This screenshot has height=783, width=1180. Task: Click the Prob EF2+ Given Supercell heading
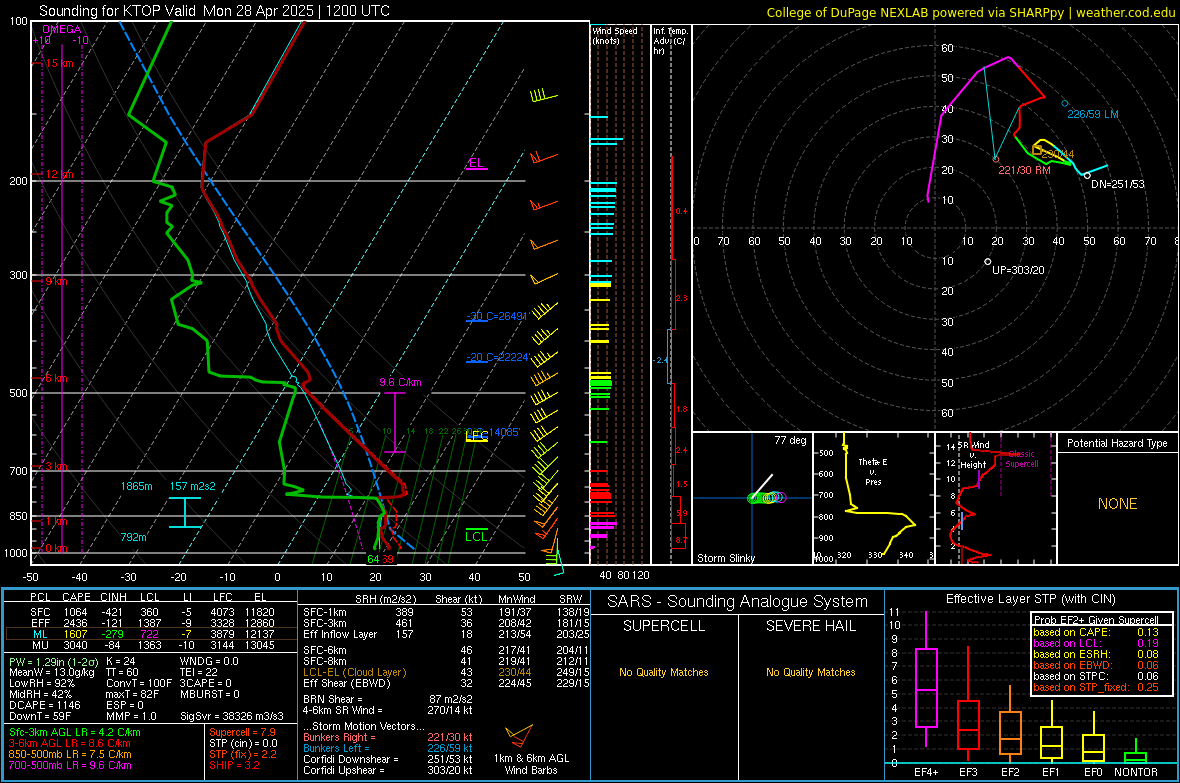pyautogui.click(x=1096, y=620)
